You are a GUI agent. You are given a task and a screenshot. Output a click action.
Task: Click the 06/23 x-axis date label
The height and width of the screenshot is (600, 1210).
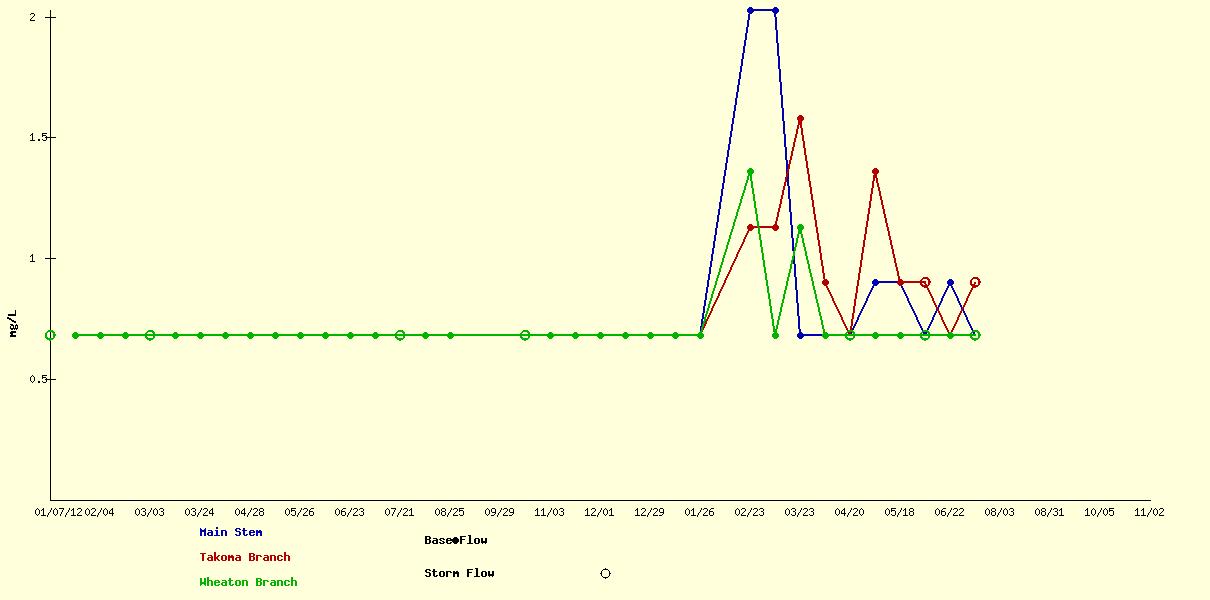coord(349,512)
